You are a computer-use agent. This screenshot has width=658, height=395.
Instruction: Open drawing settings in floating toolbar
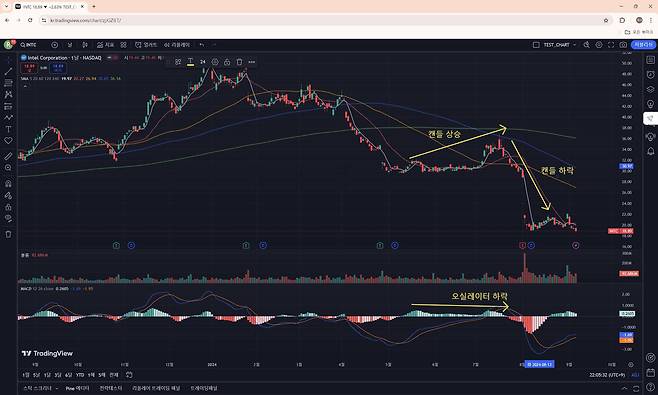[x=215, y=62]
